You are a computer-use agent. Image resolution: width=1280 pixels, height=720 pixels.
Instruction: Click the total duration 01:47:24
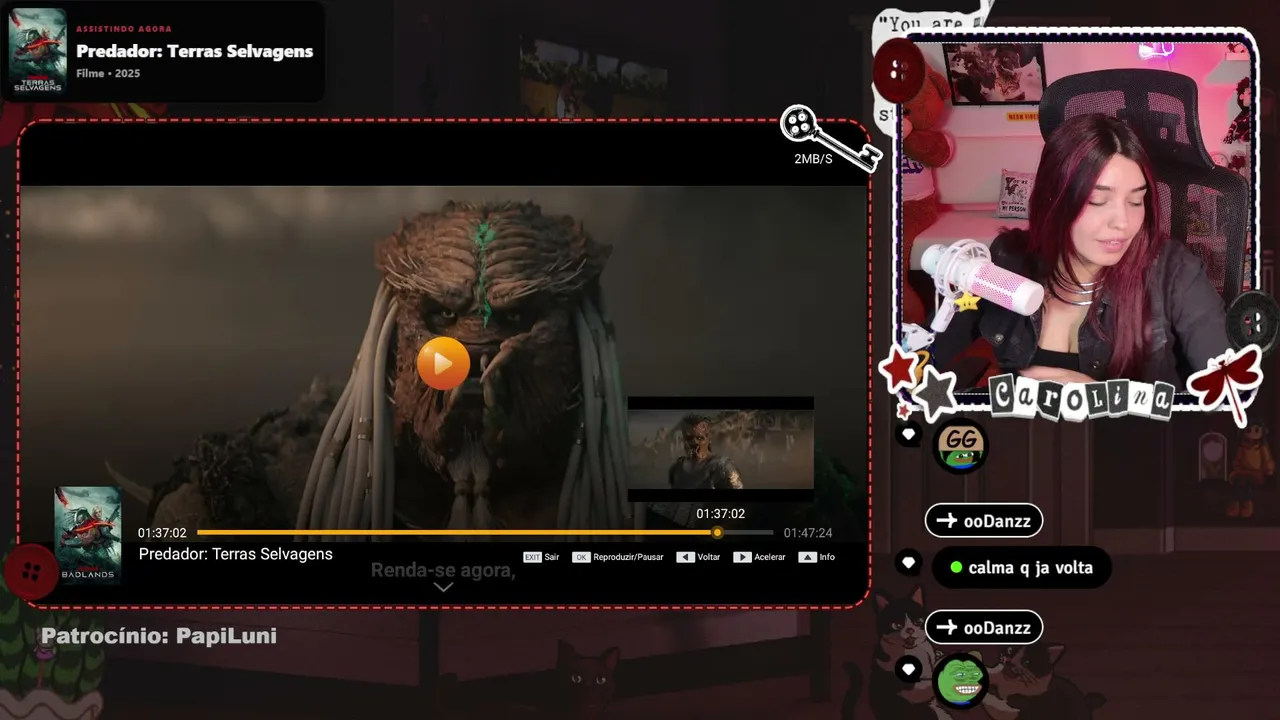[x=808, y=533]
